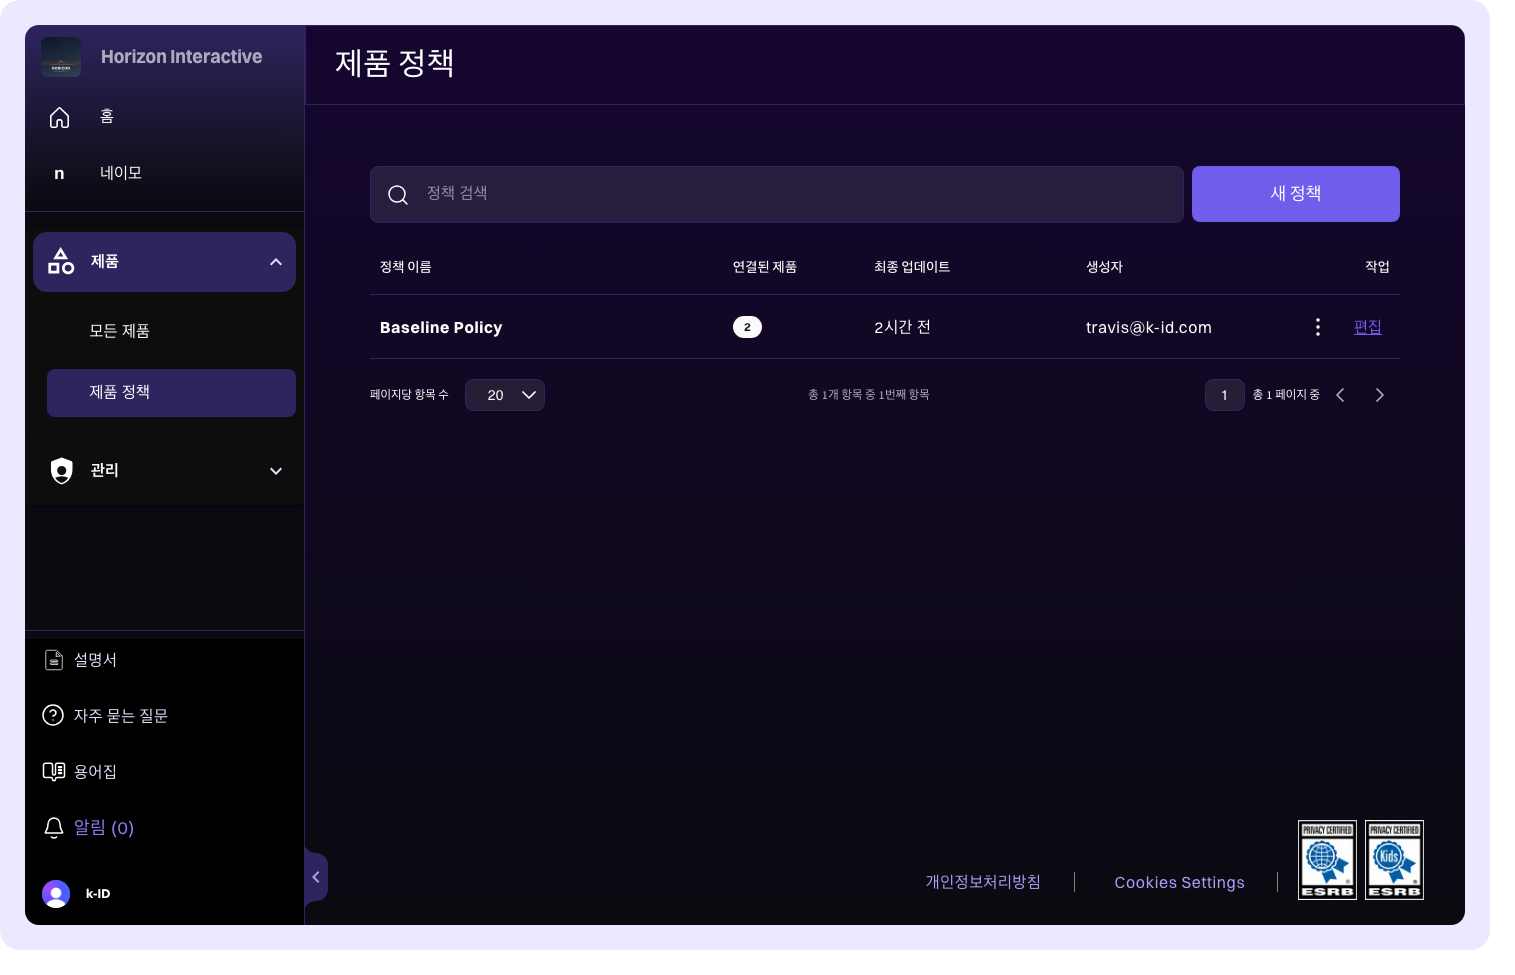Click the travis@k-id.com creator cell

pos(1149,328)
